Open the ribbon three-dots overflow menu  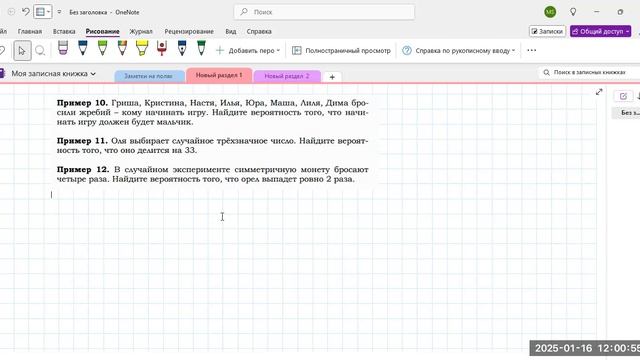[x=531, y=50]
